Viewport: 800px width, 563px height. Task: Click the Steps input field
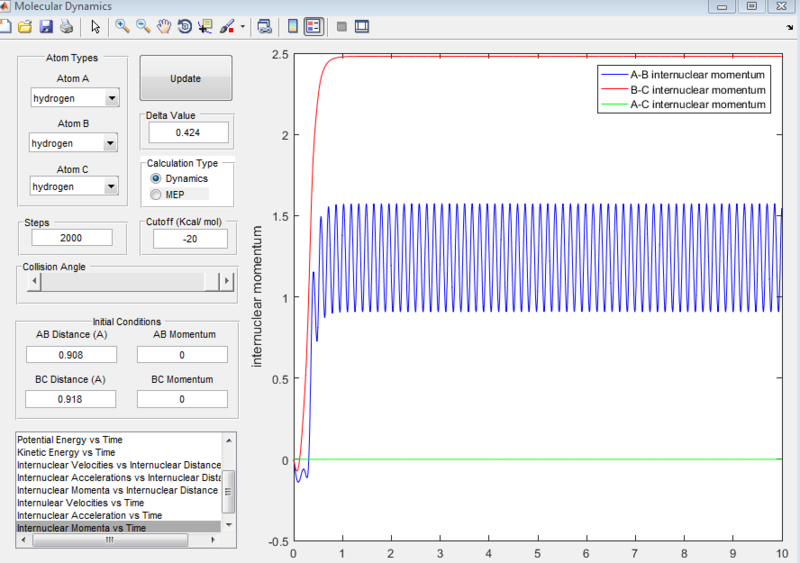tap(71, 238)
